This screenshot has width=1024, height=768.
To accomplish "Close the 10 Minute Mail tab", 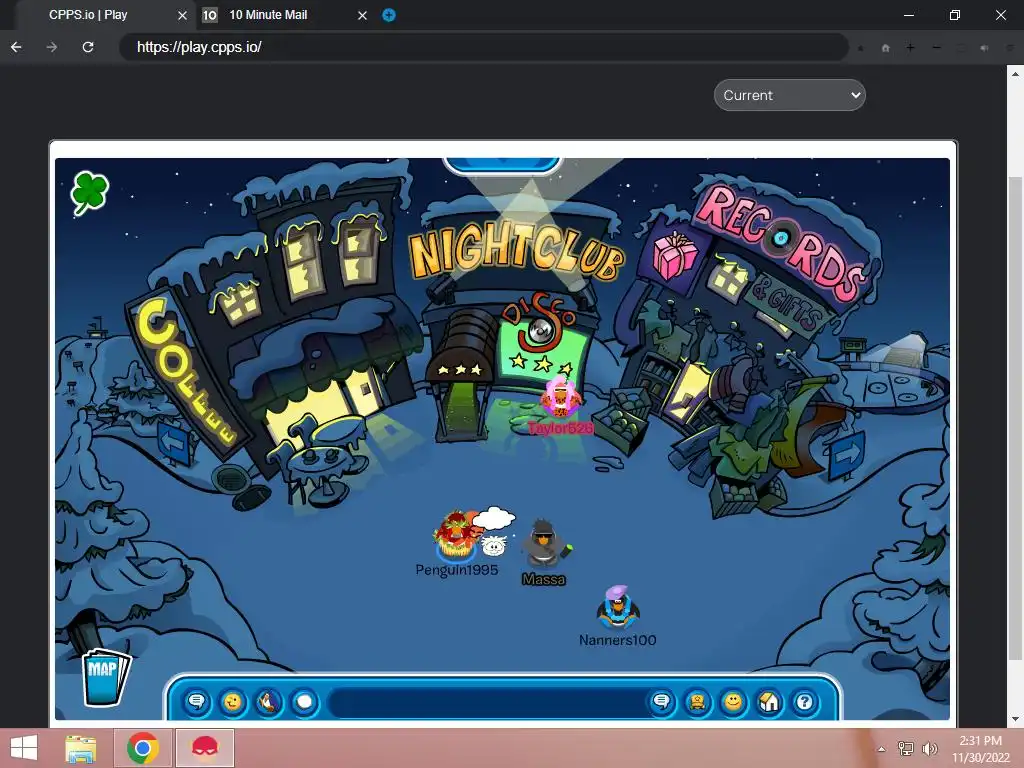I will click(x=362, y=15).
